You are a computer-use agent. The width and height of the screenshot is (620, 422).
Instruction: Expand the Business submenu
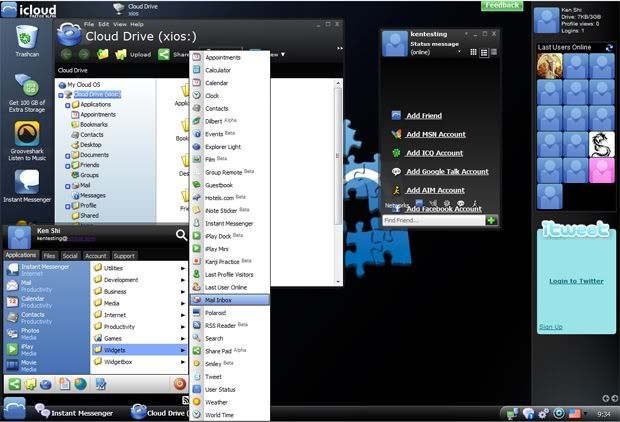pos(139,291)
